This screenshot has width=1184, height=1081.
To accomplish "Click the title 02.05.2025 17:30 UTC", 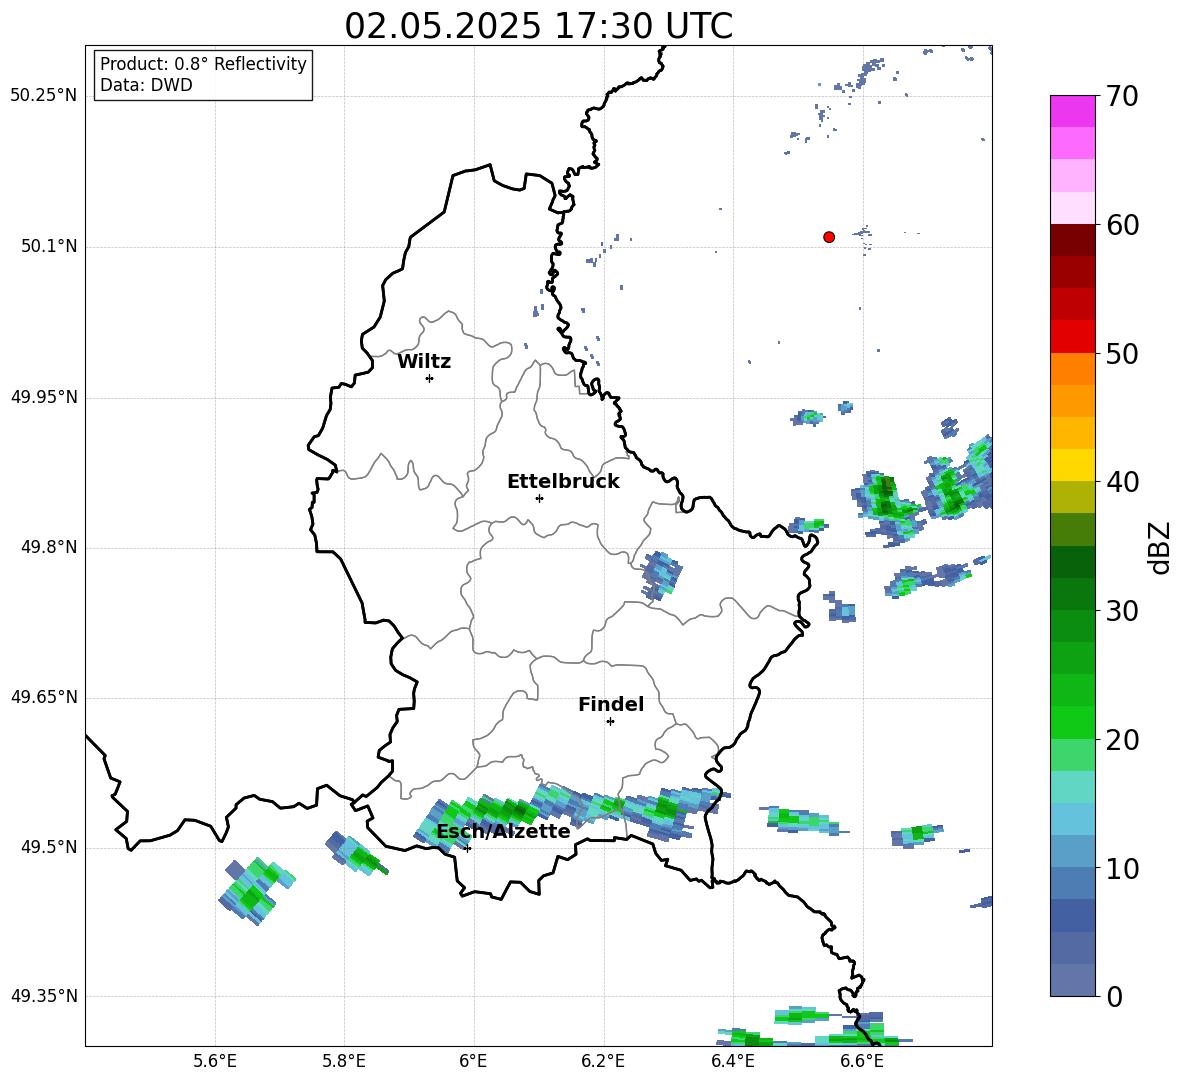I will 538,26.
